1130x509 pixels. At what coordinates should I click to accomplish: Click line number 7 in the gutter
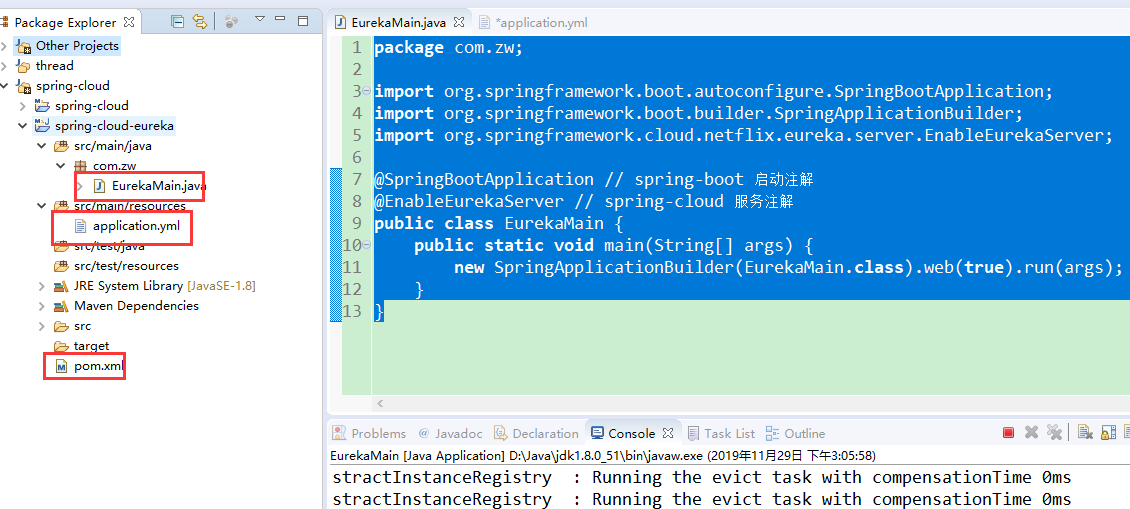click(x=357, y=180)
